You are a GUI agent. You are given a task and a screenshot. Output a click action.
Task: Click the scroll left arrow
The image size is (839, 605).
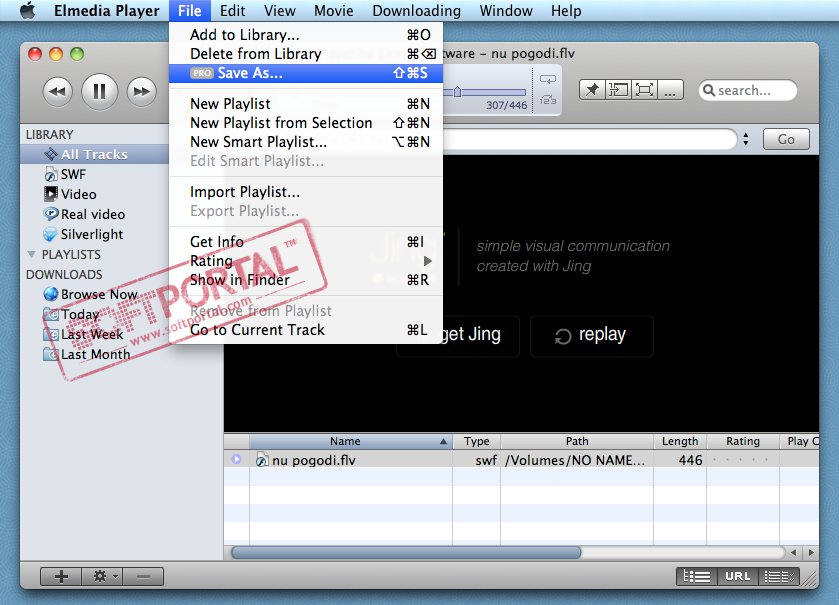pyautogui.click(x=794, y=553)
